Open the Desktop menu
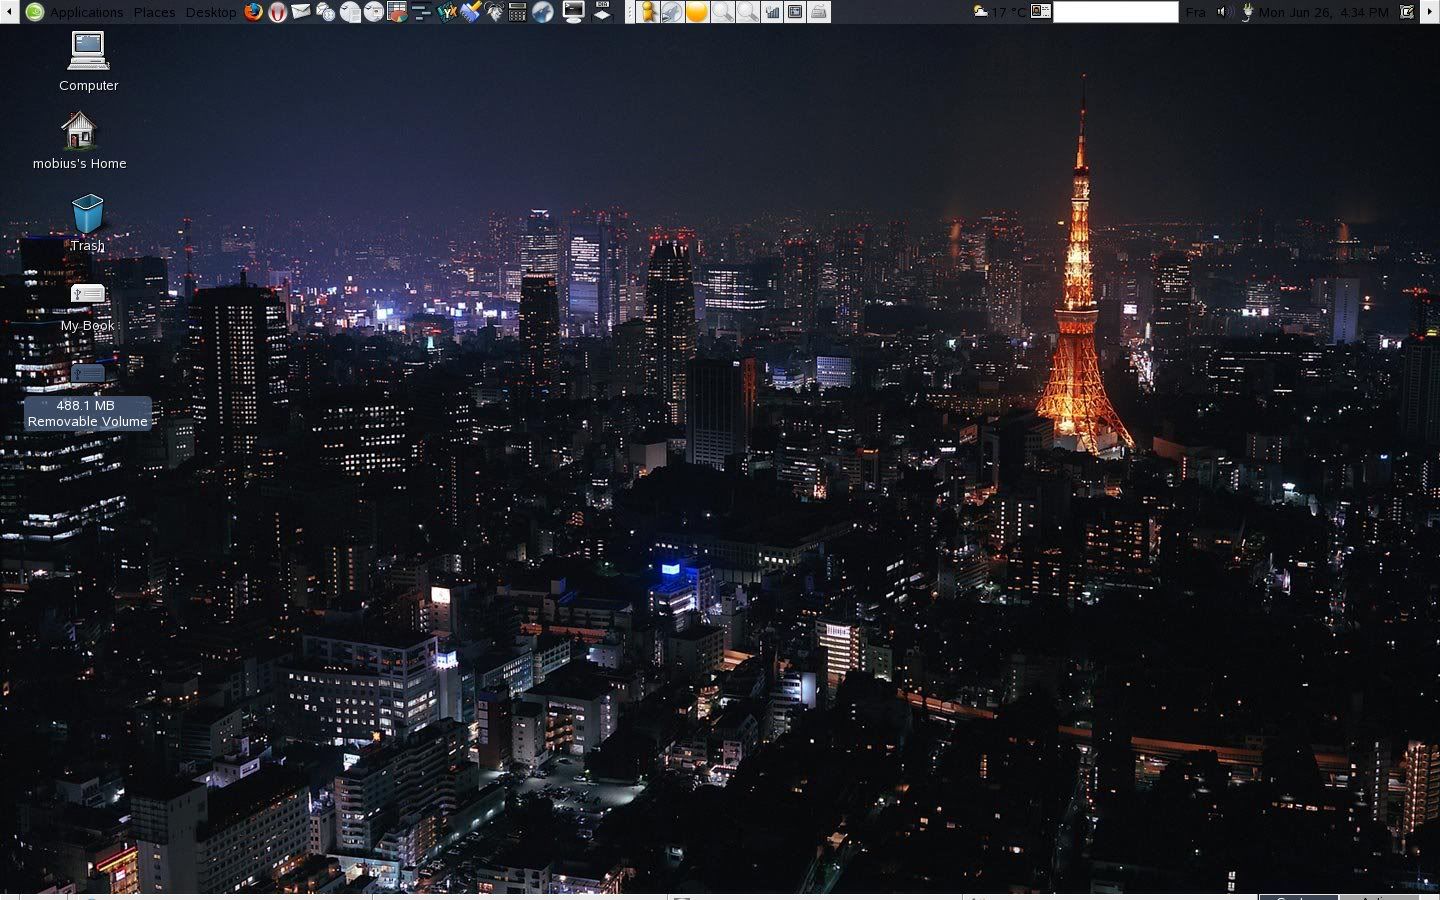This screenshot has height=900, width=1440. pyautogui.click(x=211, y=12)
